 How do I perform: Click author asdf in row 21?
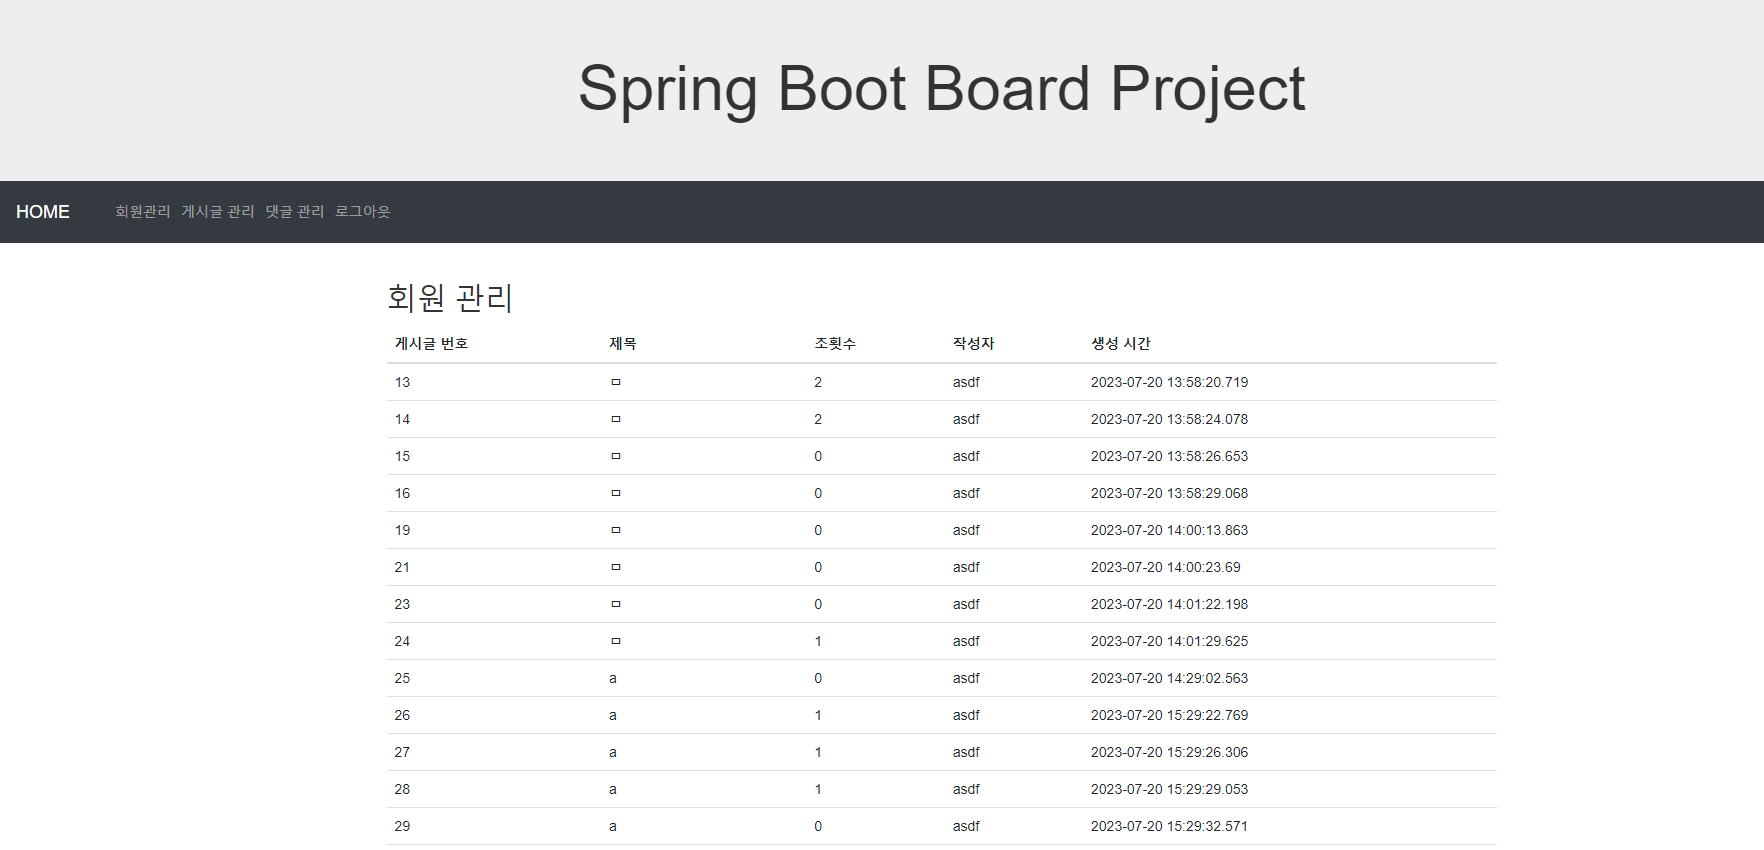[x=966, y=567]
